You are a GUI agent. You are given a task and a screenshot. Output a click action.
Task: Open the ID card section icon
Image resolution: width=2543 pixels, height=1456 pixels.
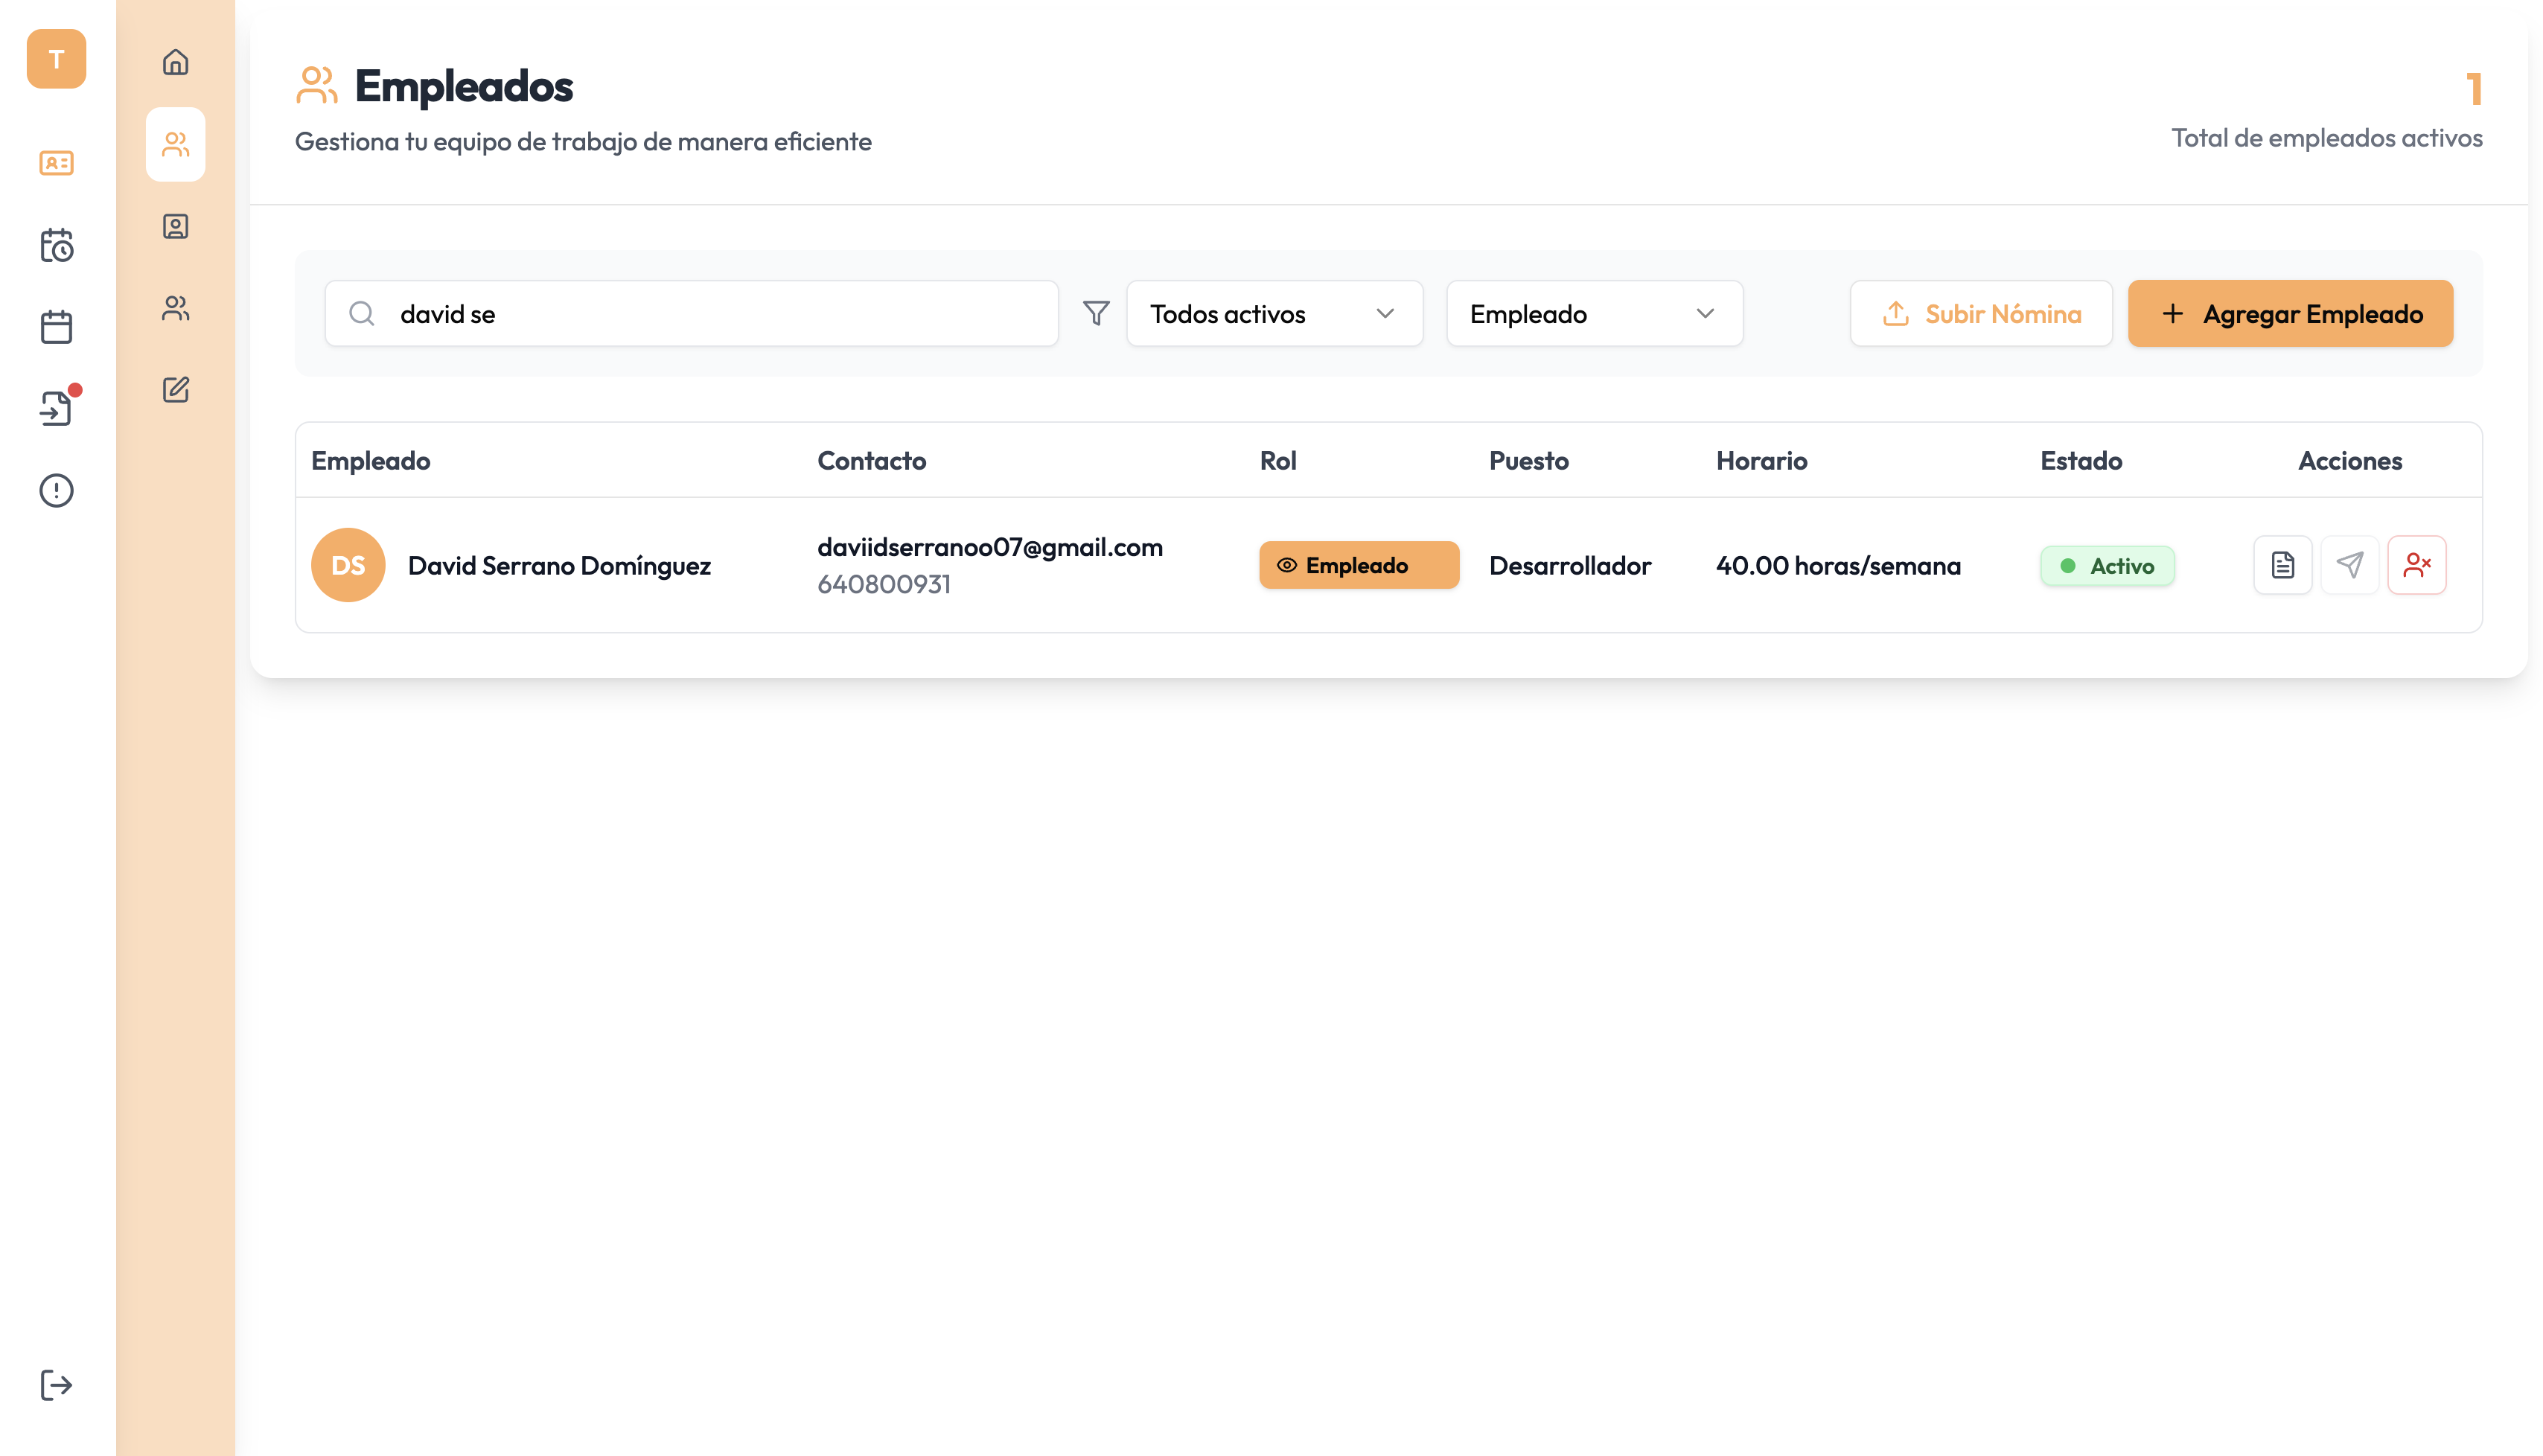click(56, 163)
